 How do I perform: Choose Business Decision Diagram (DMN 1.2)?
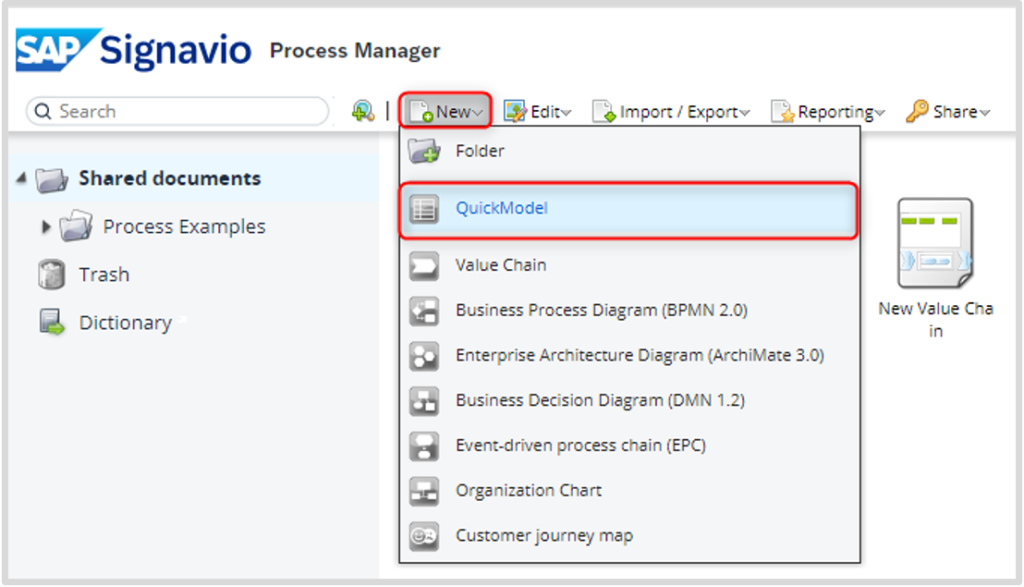630,400
